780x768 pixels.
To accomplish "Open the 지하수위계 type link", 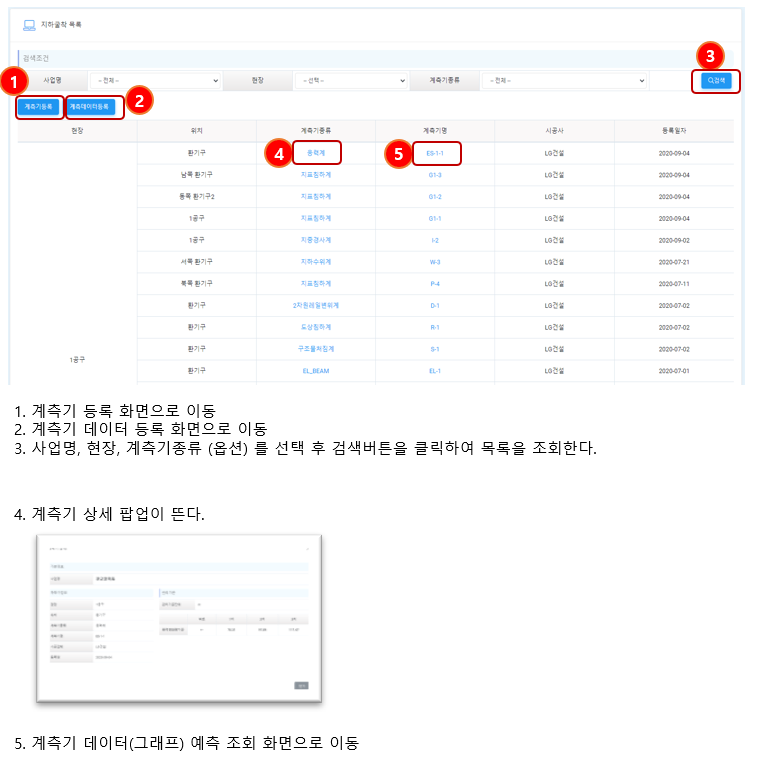I will click(316, 262).
